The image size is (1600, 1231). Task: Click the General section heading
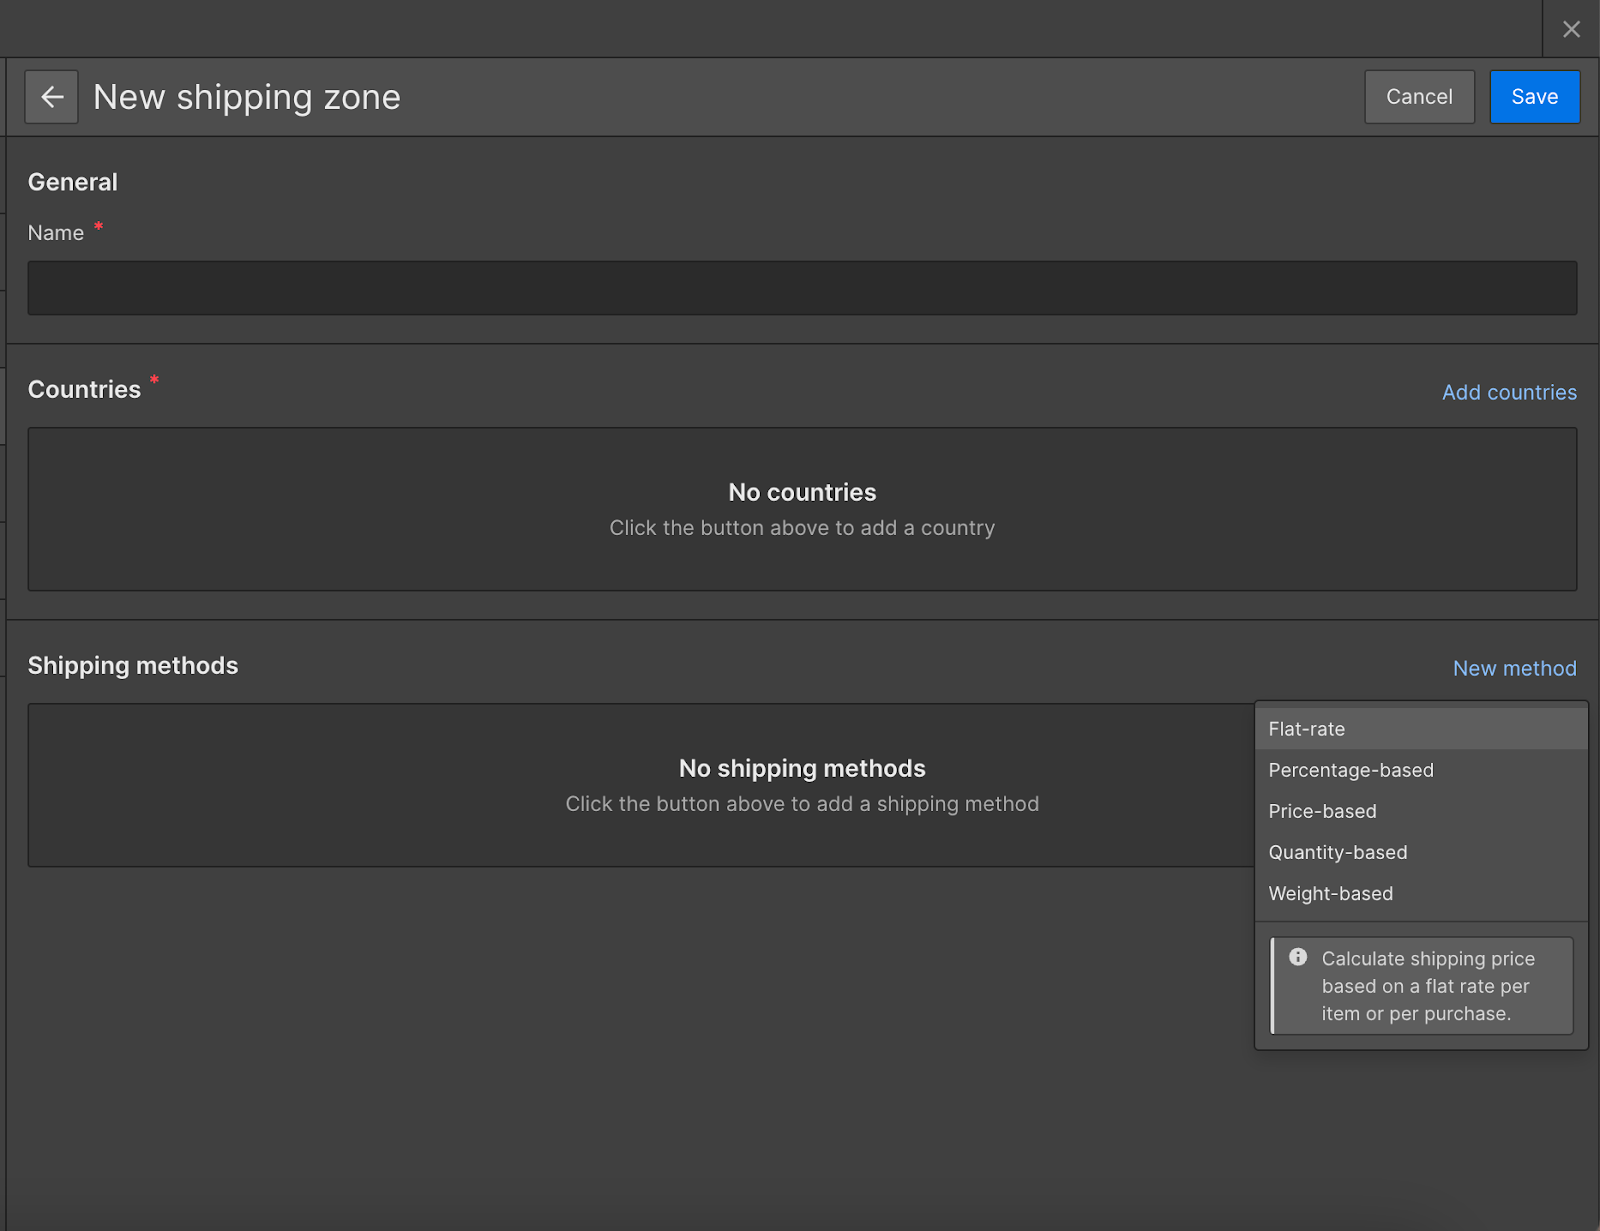click(73, 181)
